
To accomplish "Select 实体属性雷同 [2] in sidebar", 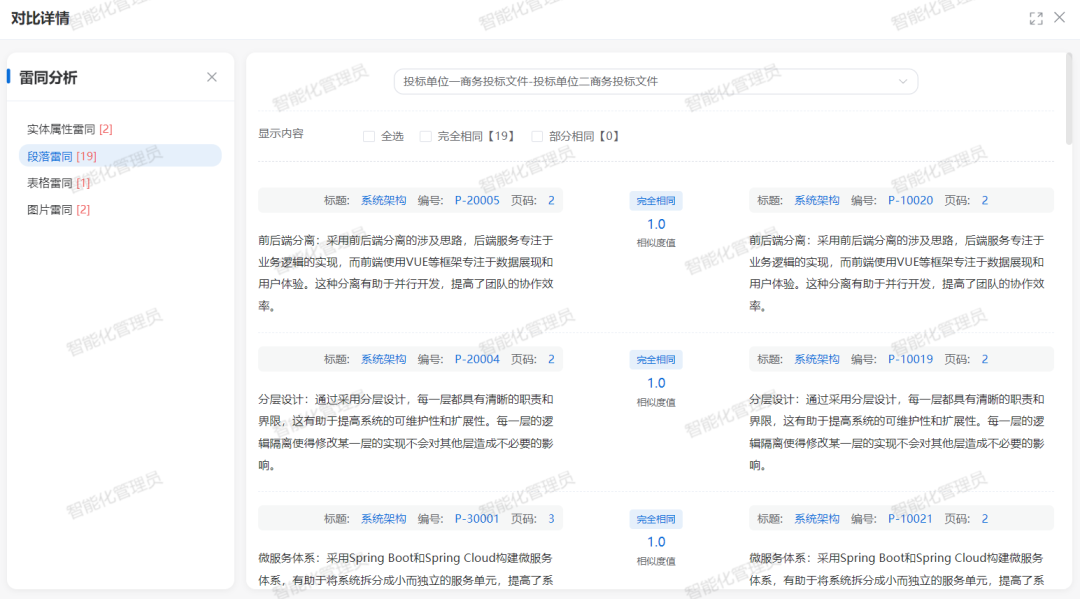I will point(69,129).
